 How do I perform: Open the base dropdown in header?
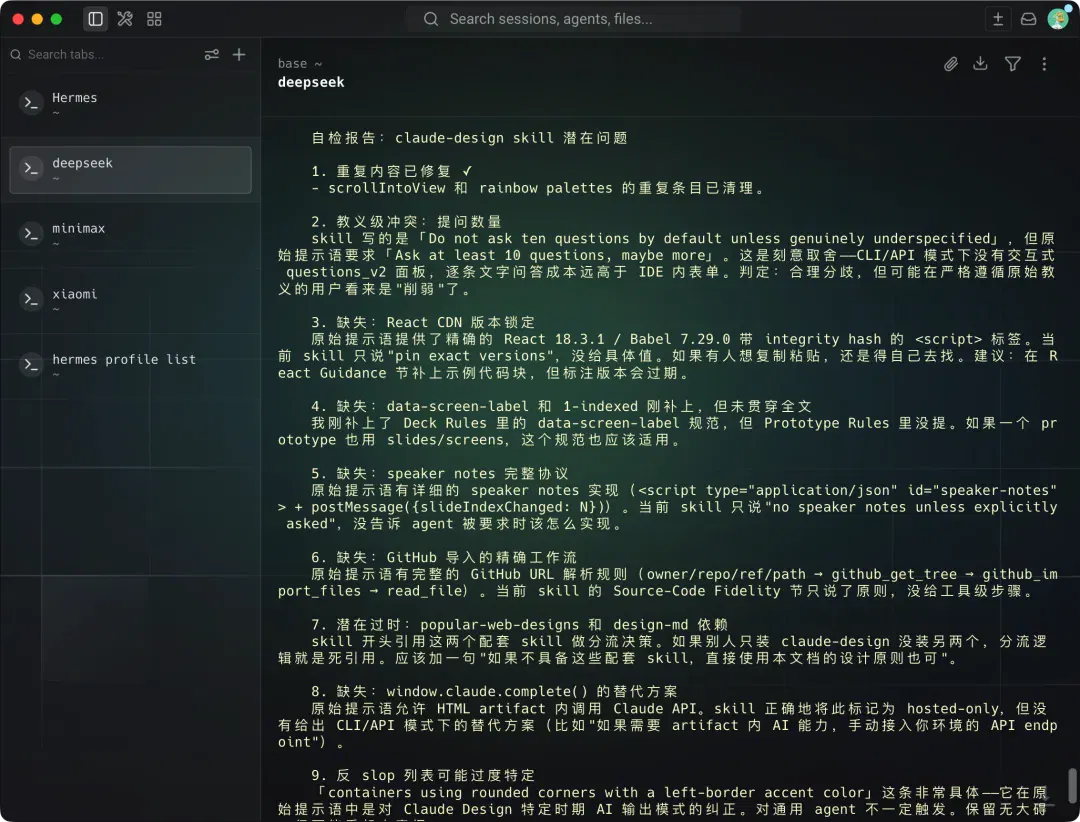300,63
